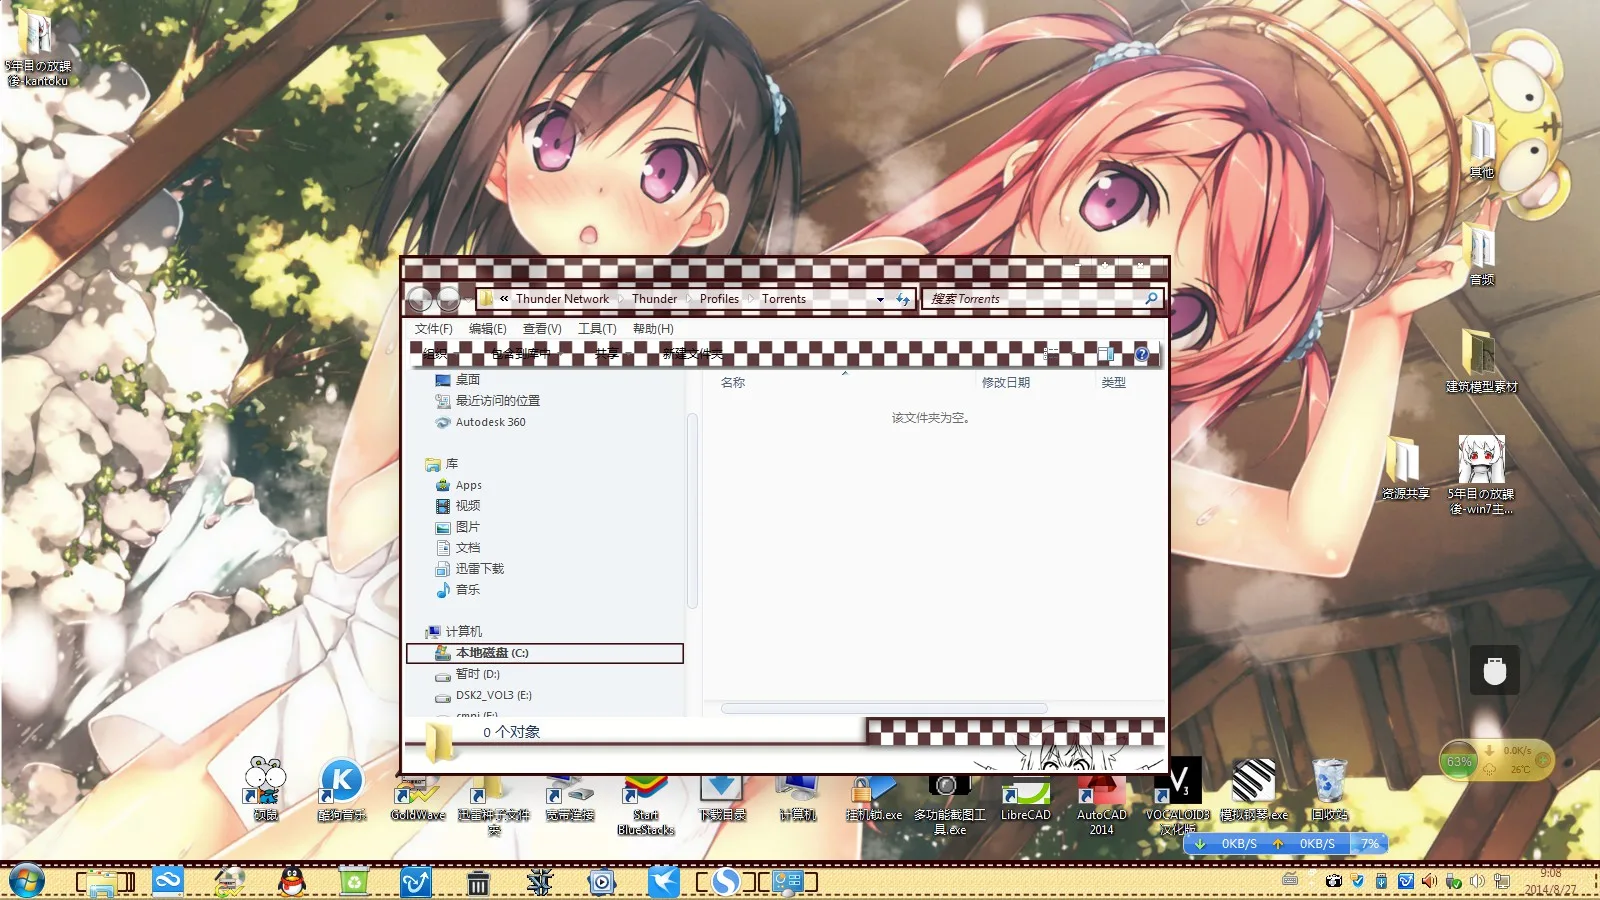Open the 编辑(E) menu
Viewport: 1600px width, 900px height.
[487, 329]
